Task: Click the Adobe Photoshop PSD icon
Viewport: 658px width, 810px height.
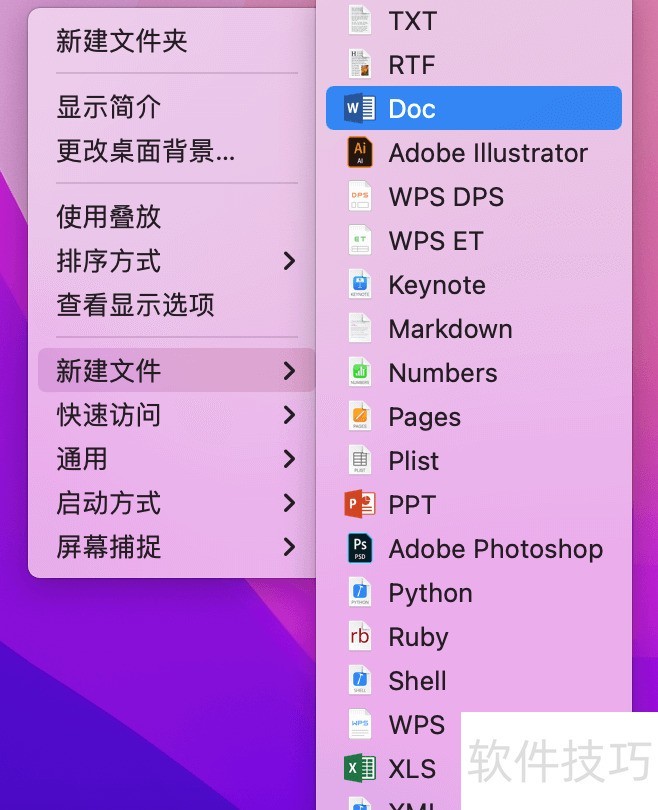Action: (359, 549)
